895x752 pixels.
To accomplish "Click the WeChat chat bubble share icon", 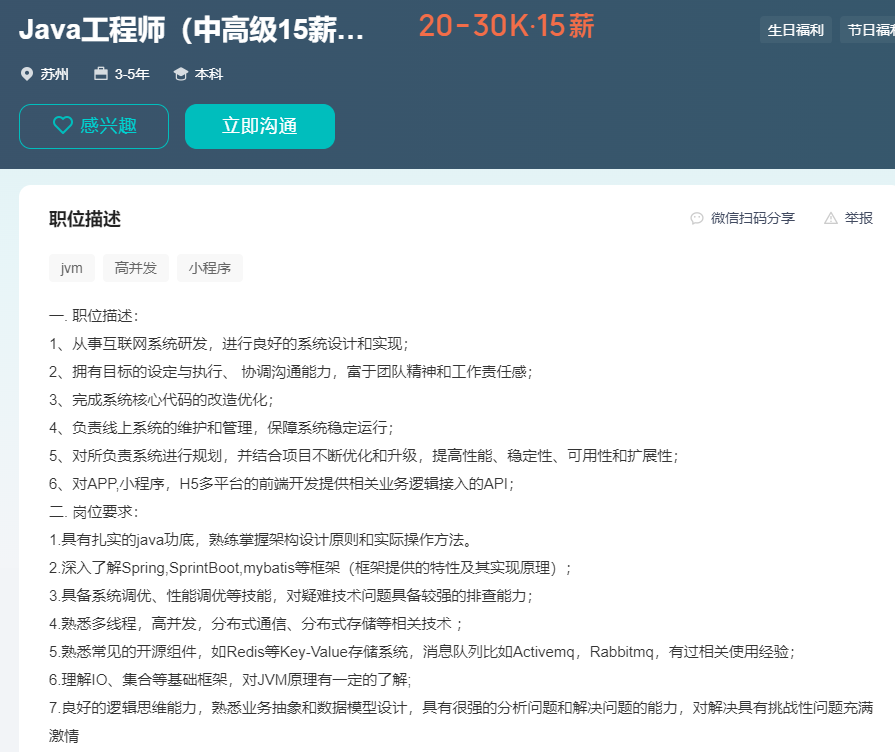I will [697, 218].
